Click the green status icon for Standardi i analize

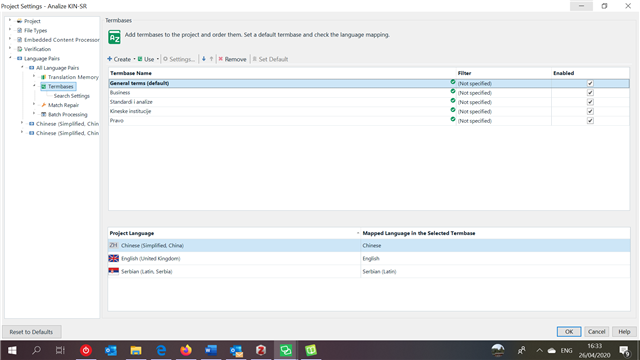click(x=453, y=100)
